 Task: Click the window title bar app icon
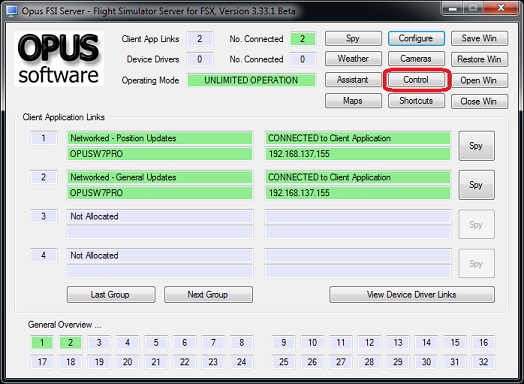tap(12, 11)
